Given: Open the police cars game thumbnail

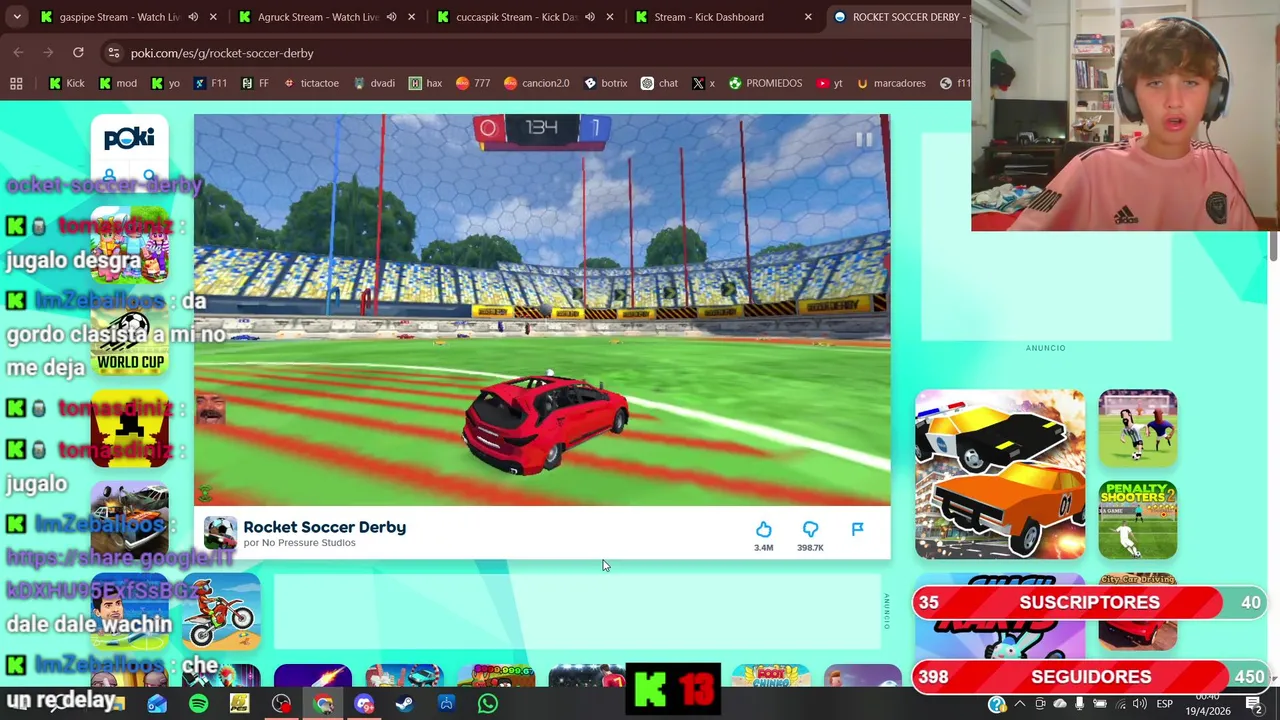Looking at the screenshot, I should pyautogui.click(x=1000, y=474).
